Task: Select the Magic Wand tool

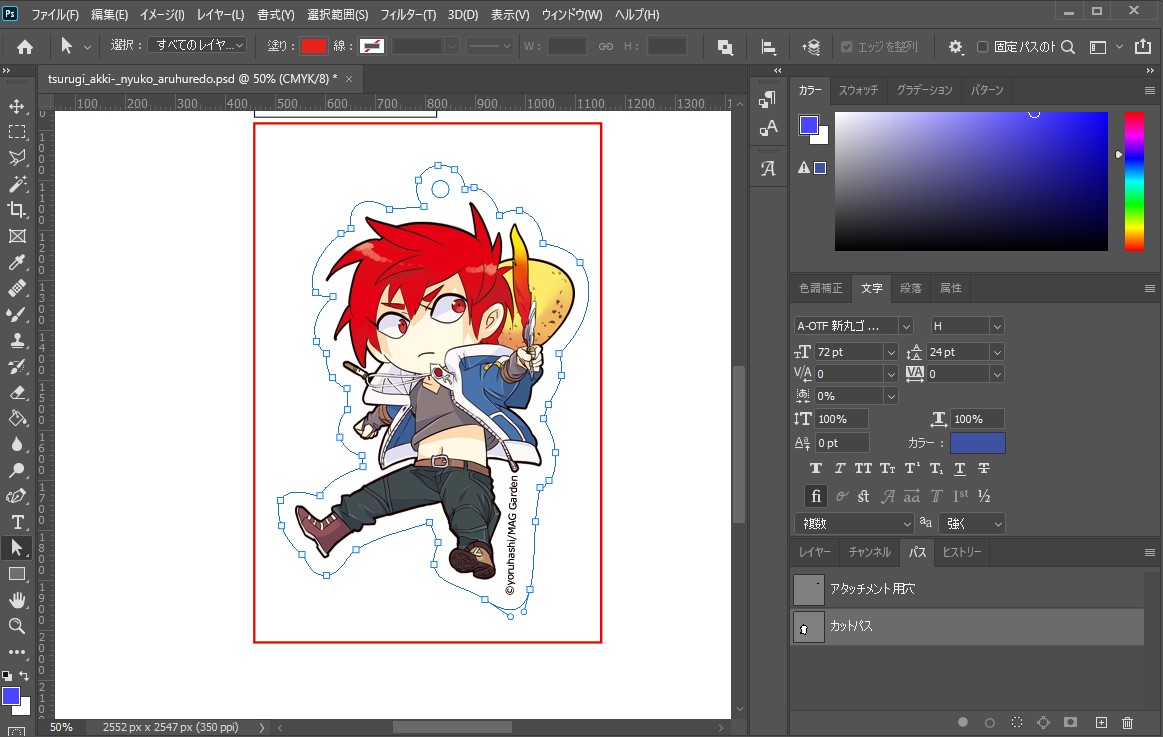Action: coord(16,184)
